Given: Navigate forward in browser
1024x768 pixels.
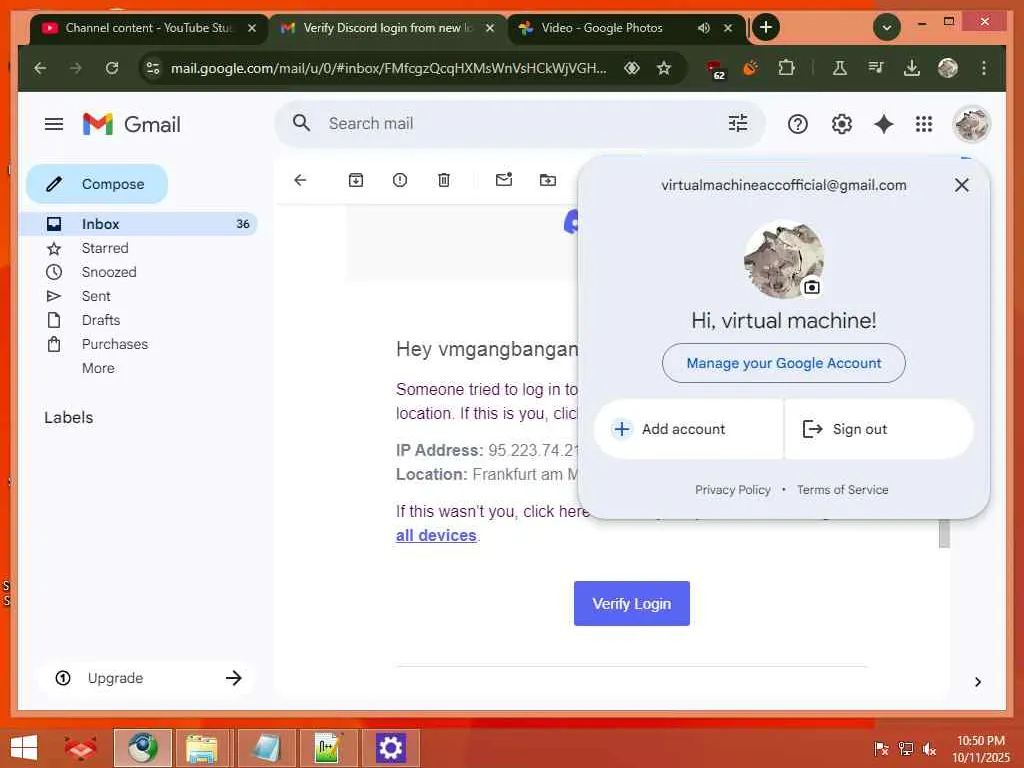Looking at the screenshot, I should click(76, 68).
